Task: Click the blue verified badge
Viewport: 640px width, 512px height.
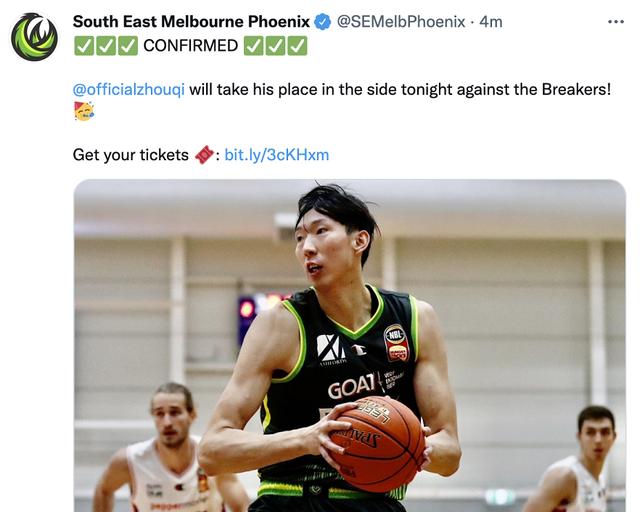Action: 322,22
